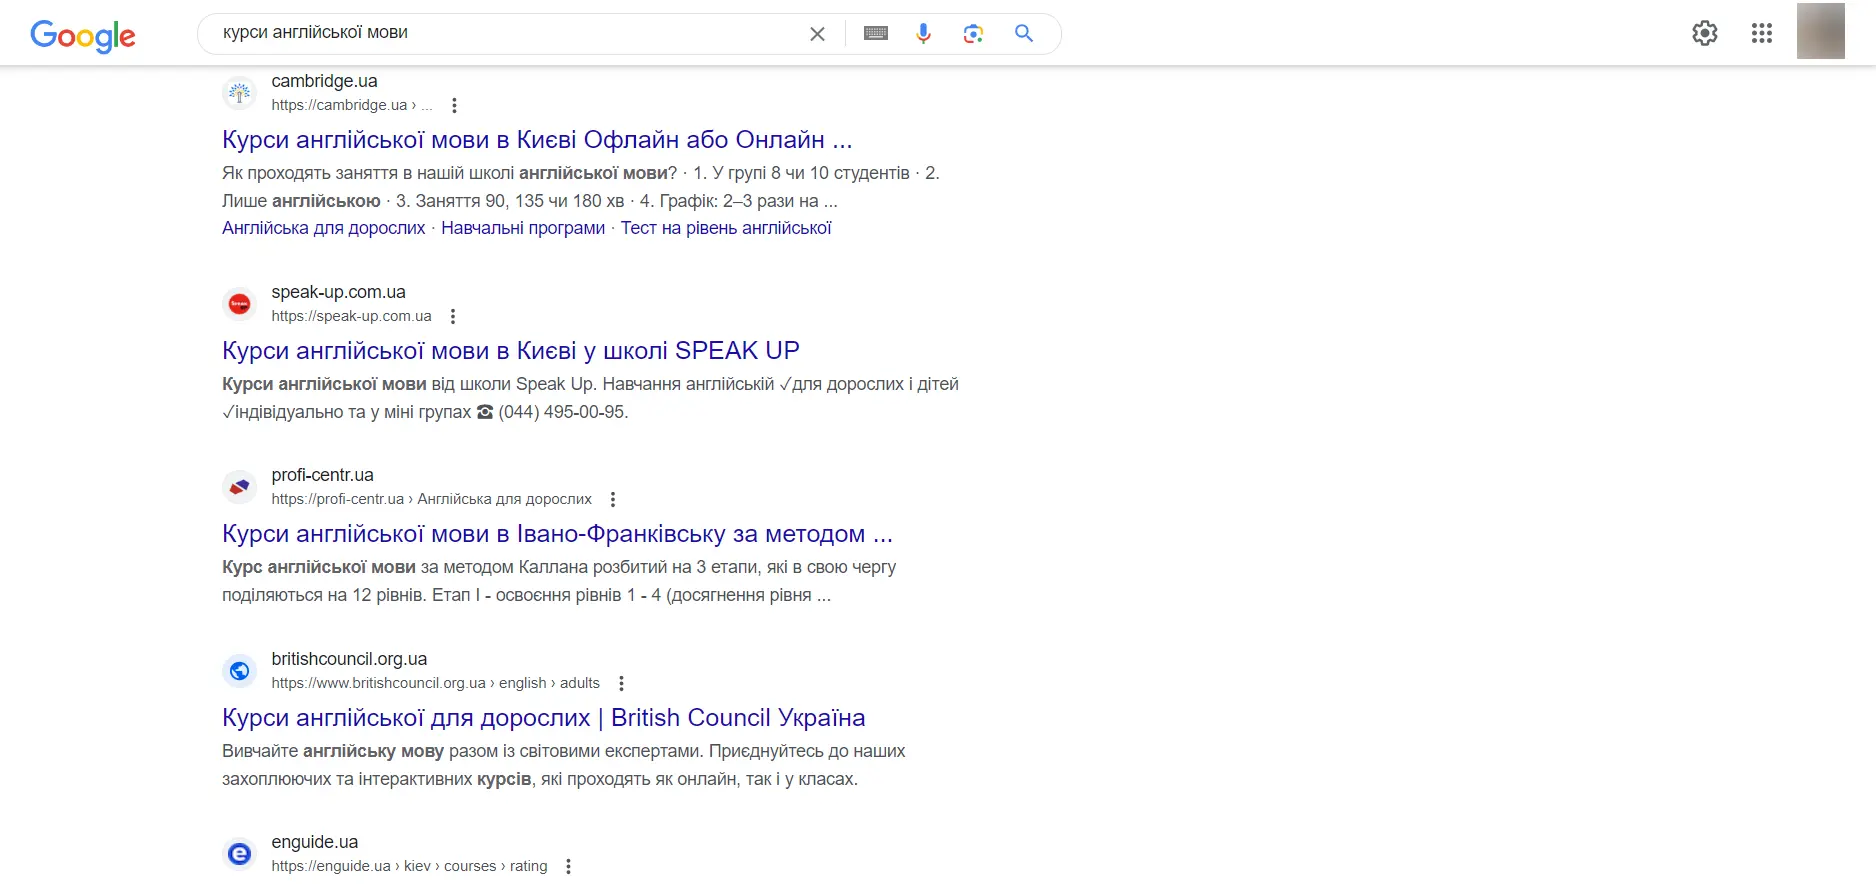The image size is (1876, 890).
Task: Open more options for profi-centr.ua result
Action: pyautogui.click(x=613, y=499)
